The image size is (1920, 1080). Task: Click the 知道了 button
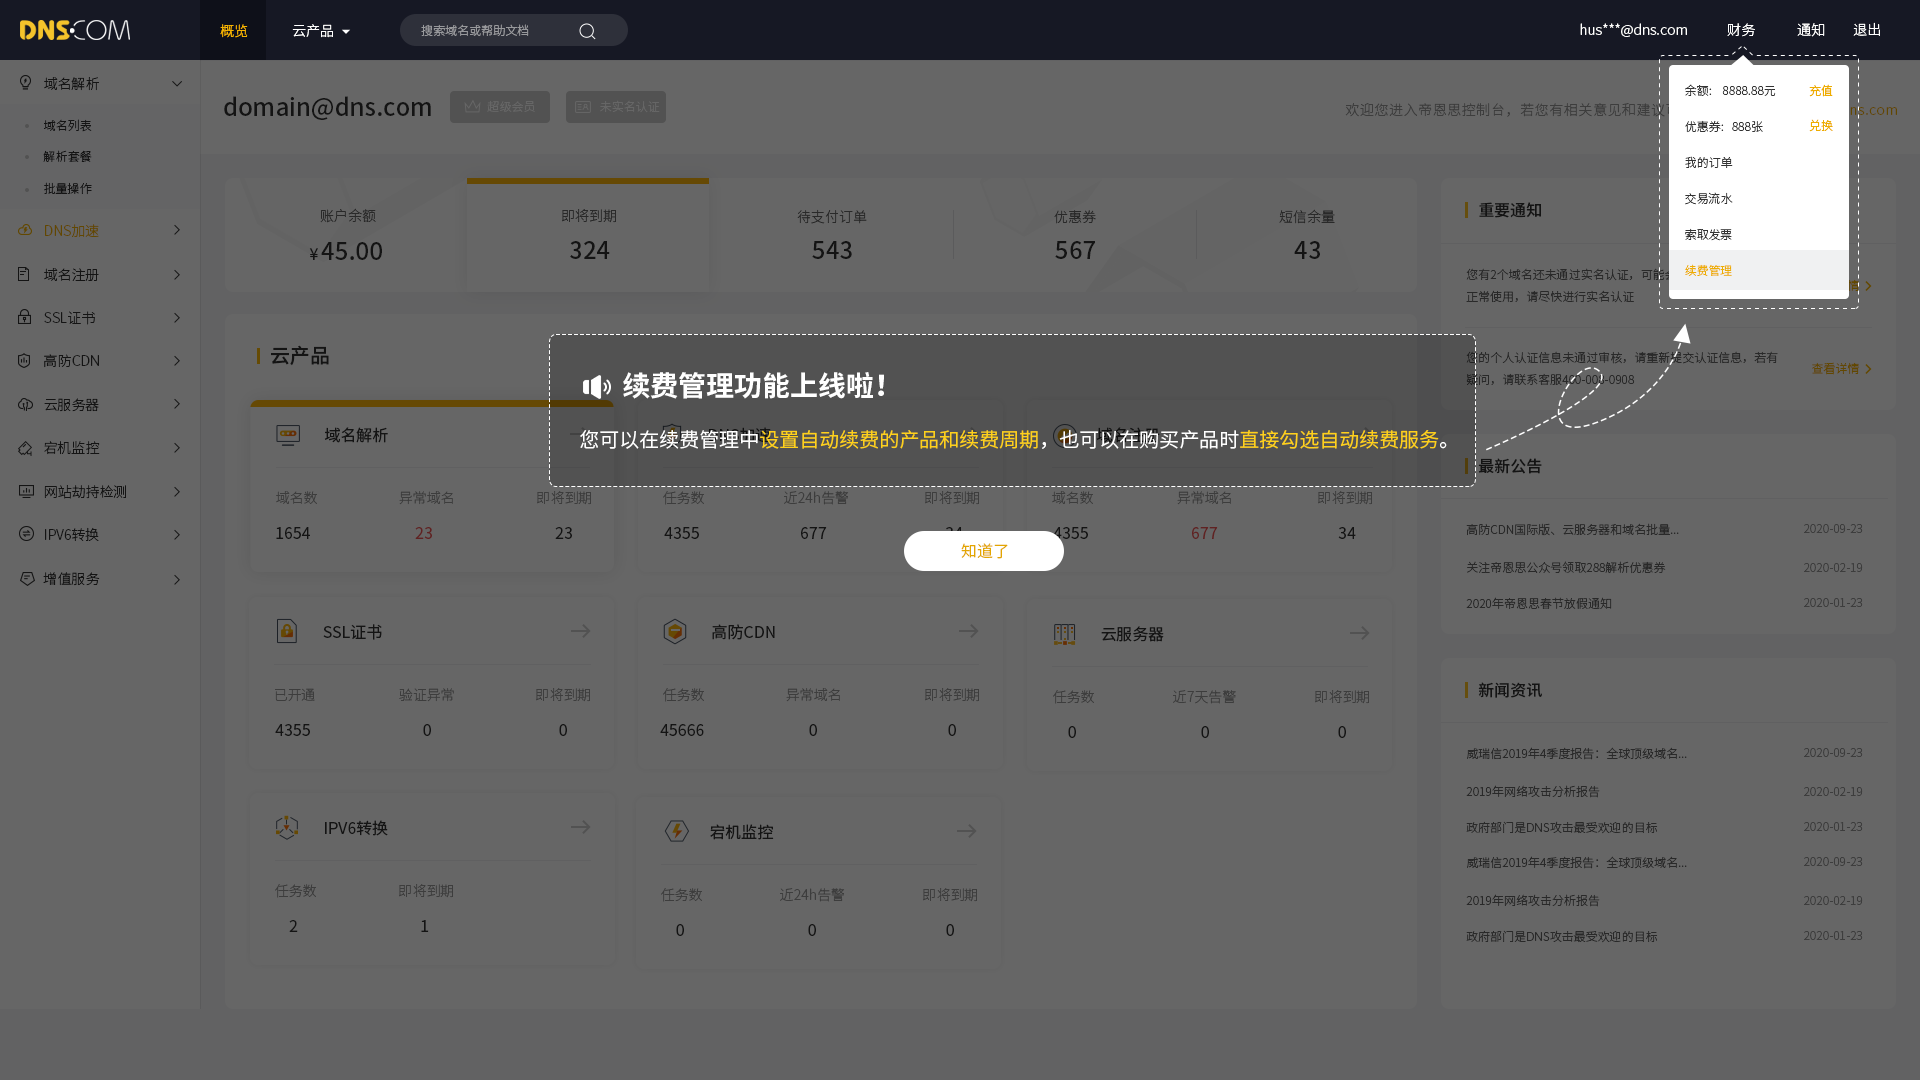click(x=984, y=551)
